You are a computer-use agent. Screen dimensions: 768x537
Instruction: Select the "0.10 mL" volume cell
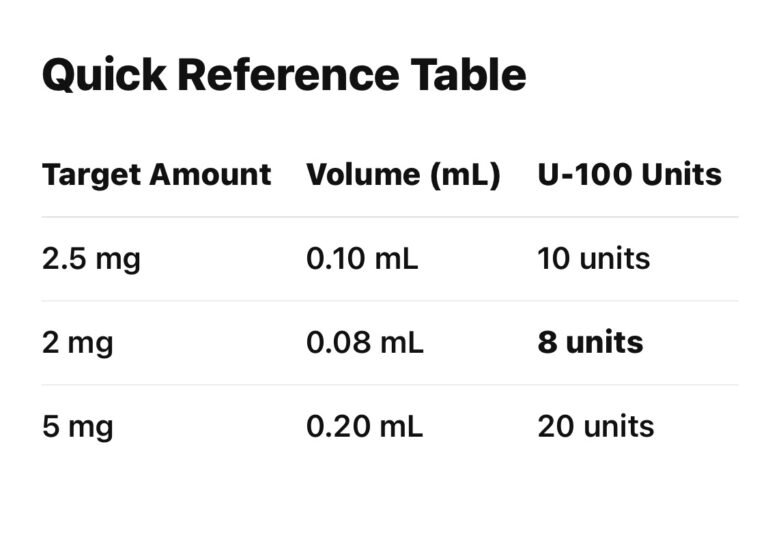pos(362,259)
